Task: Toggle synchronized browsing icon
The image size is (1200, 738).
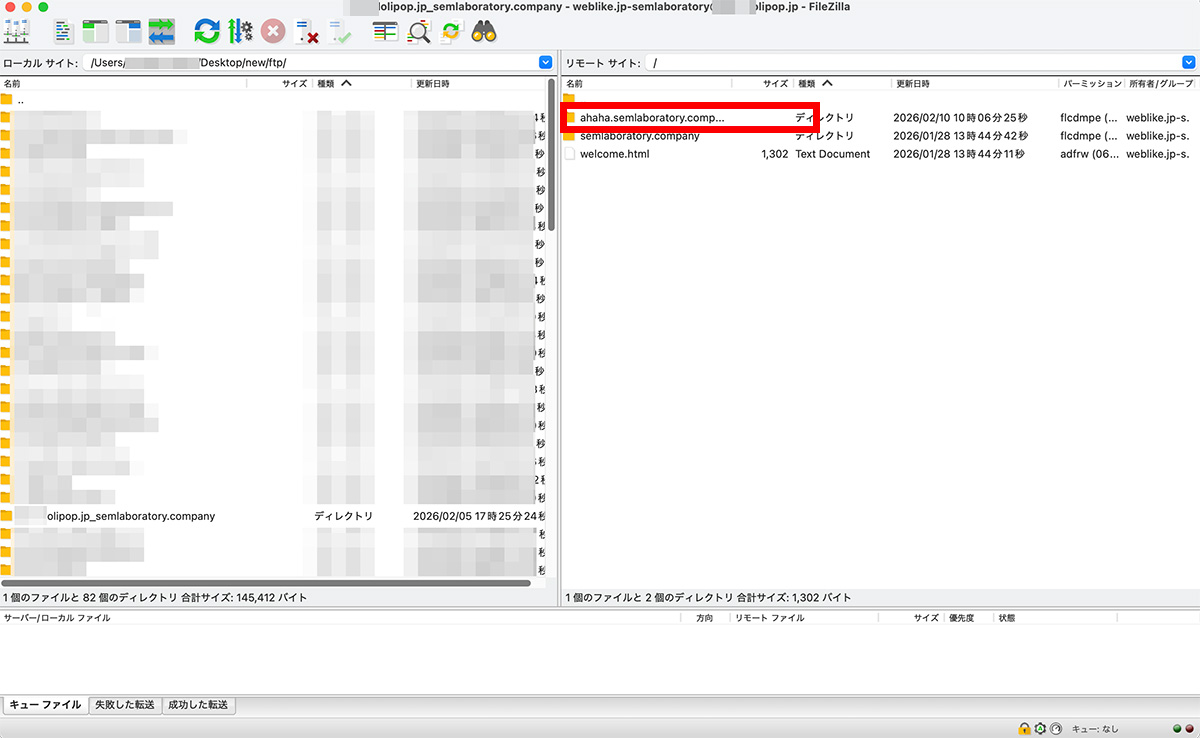Action: [x=451, y=31]
